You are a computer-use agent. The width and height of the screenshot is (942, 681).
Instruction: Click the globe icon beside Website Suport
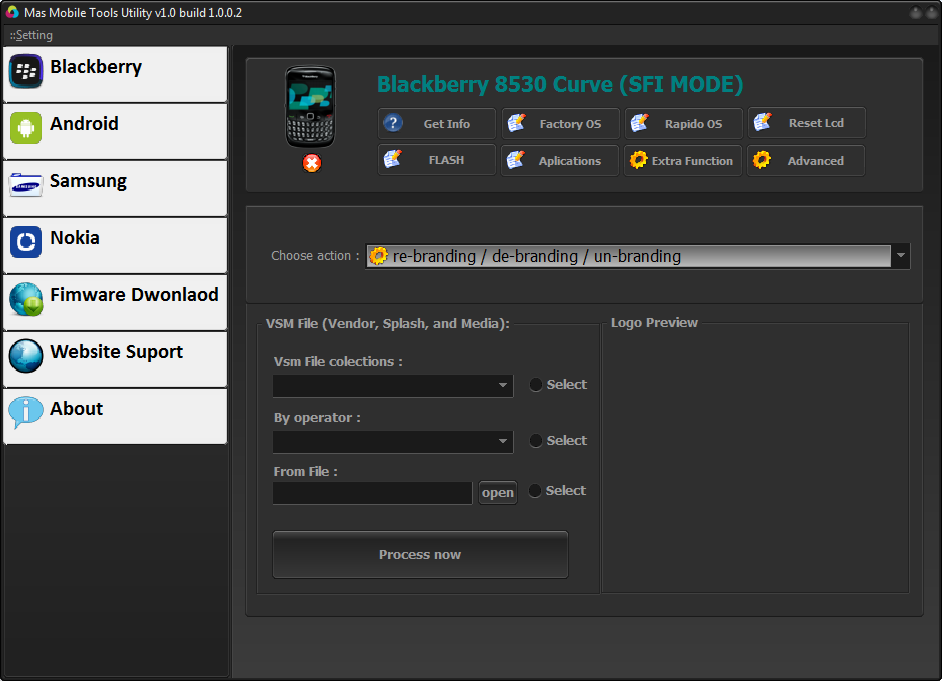click(x=26, y=356)
